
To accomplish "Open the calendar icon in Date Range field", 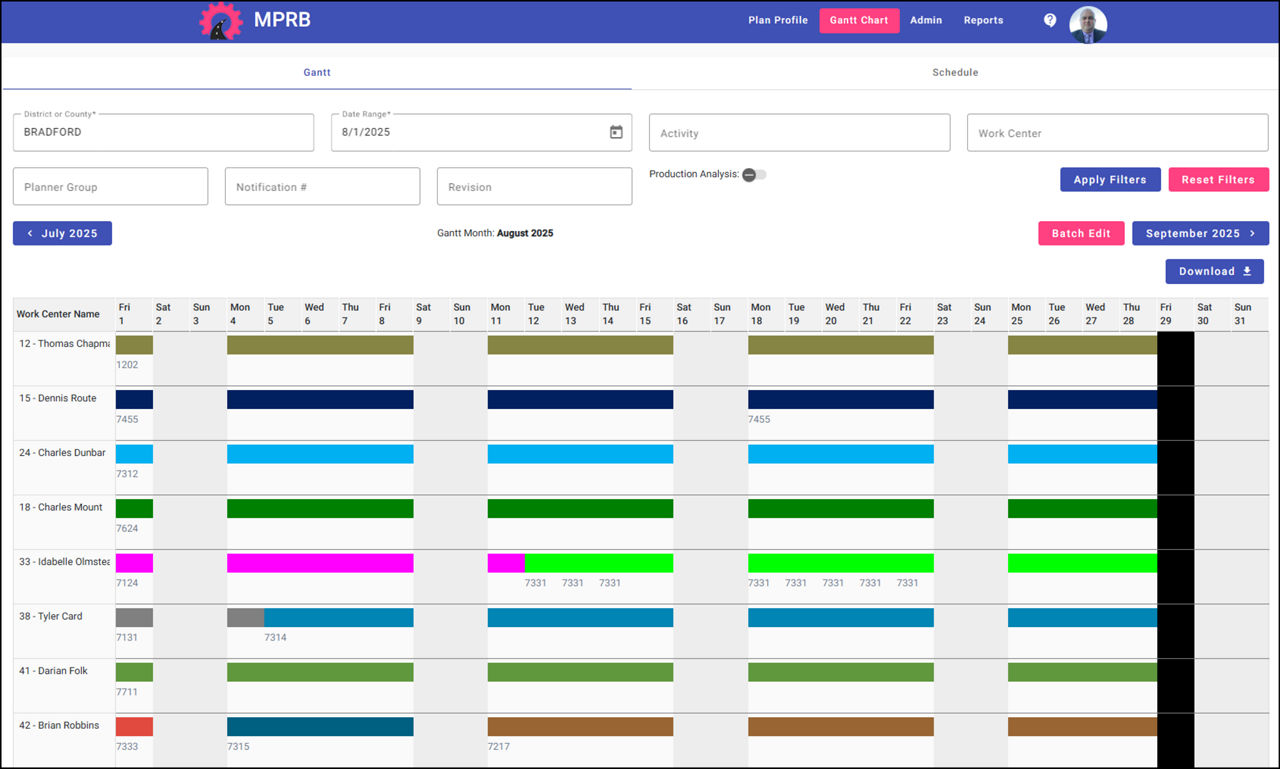I will pyautogui.click(x=615, y=131).
